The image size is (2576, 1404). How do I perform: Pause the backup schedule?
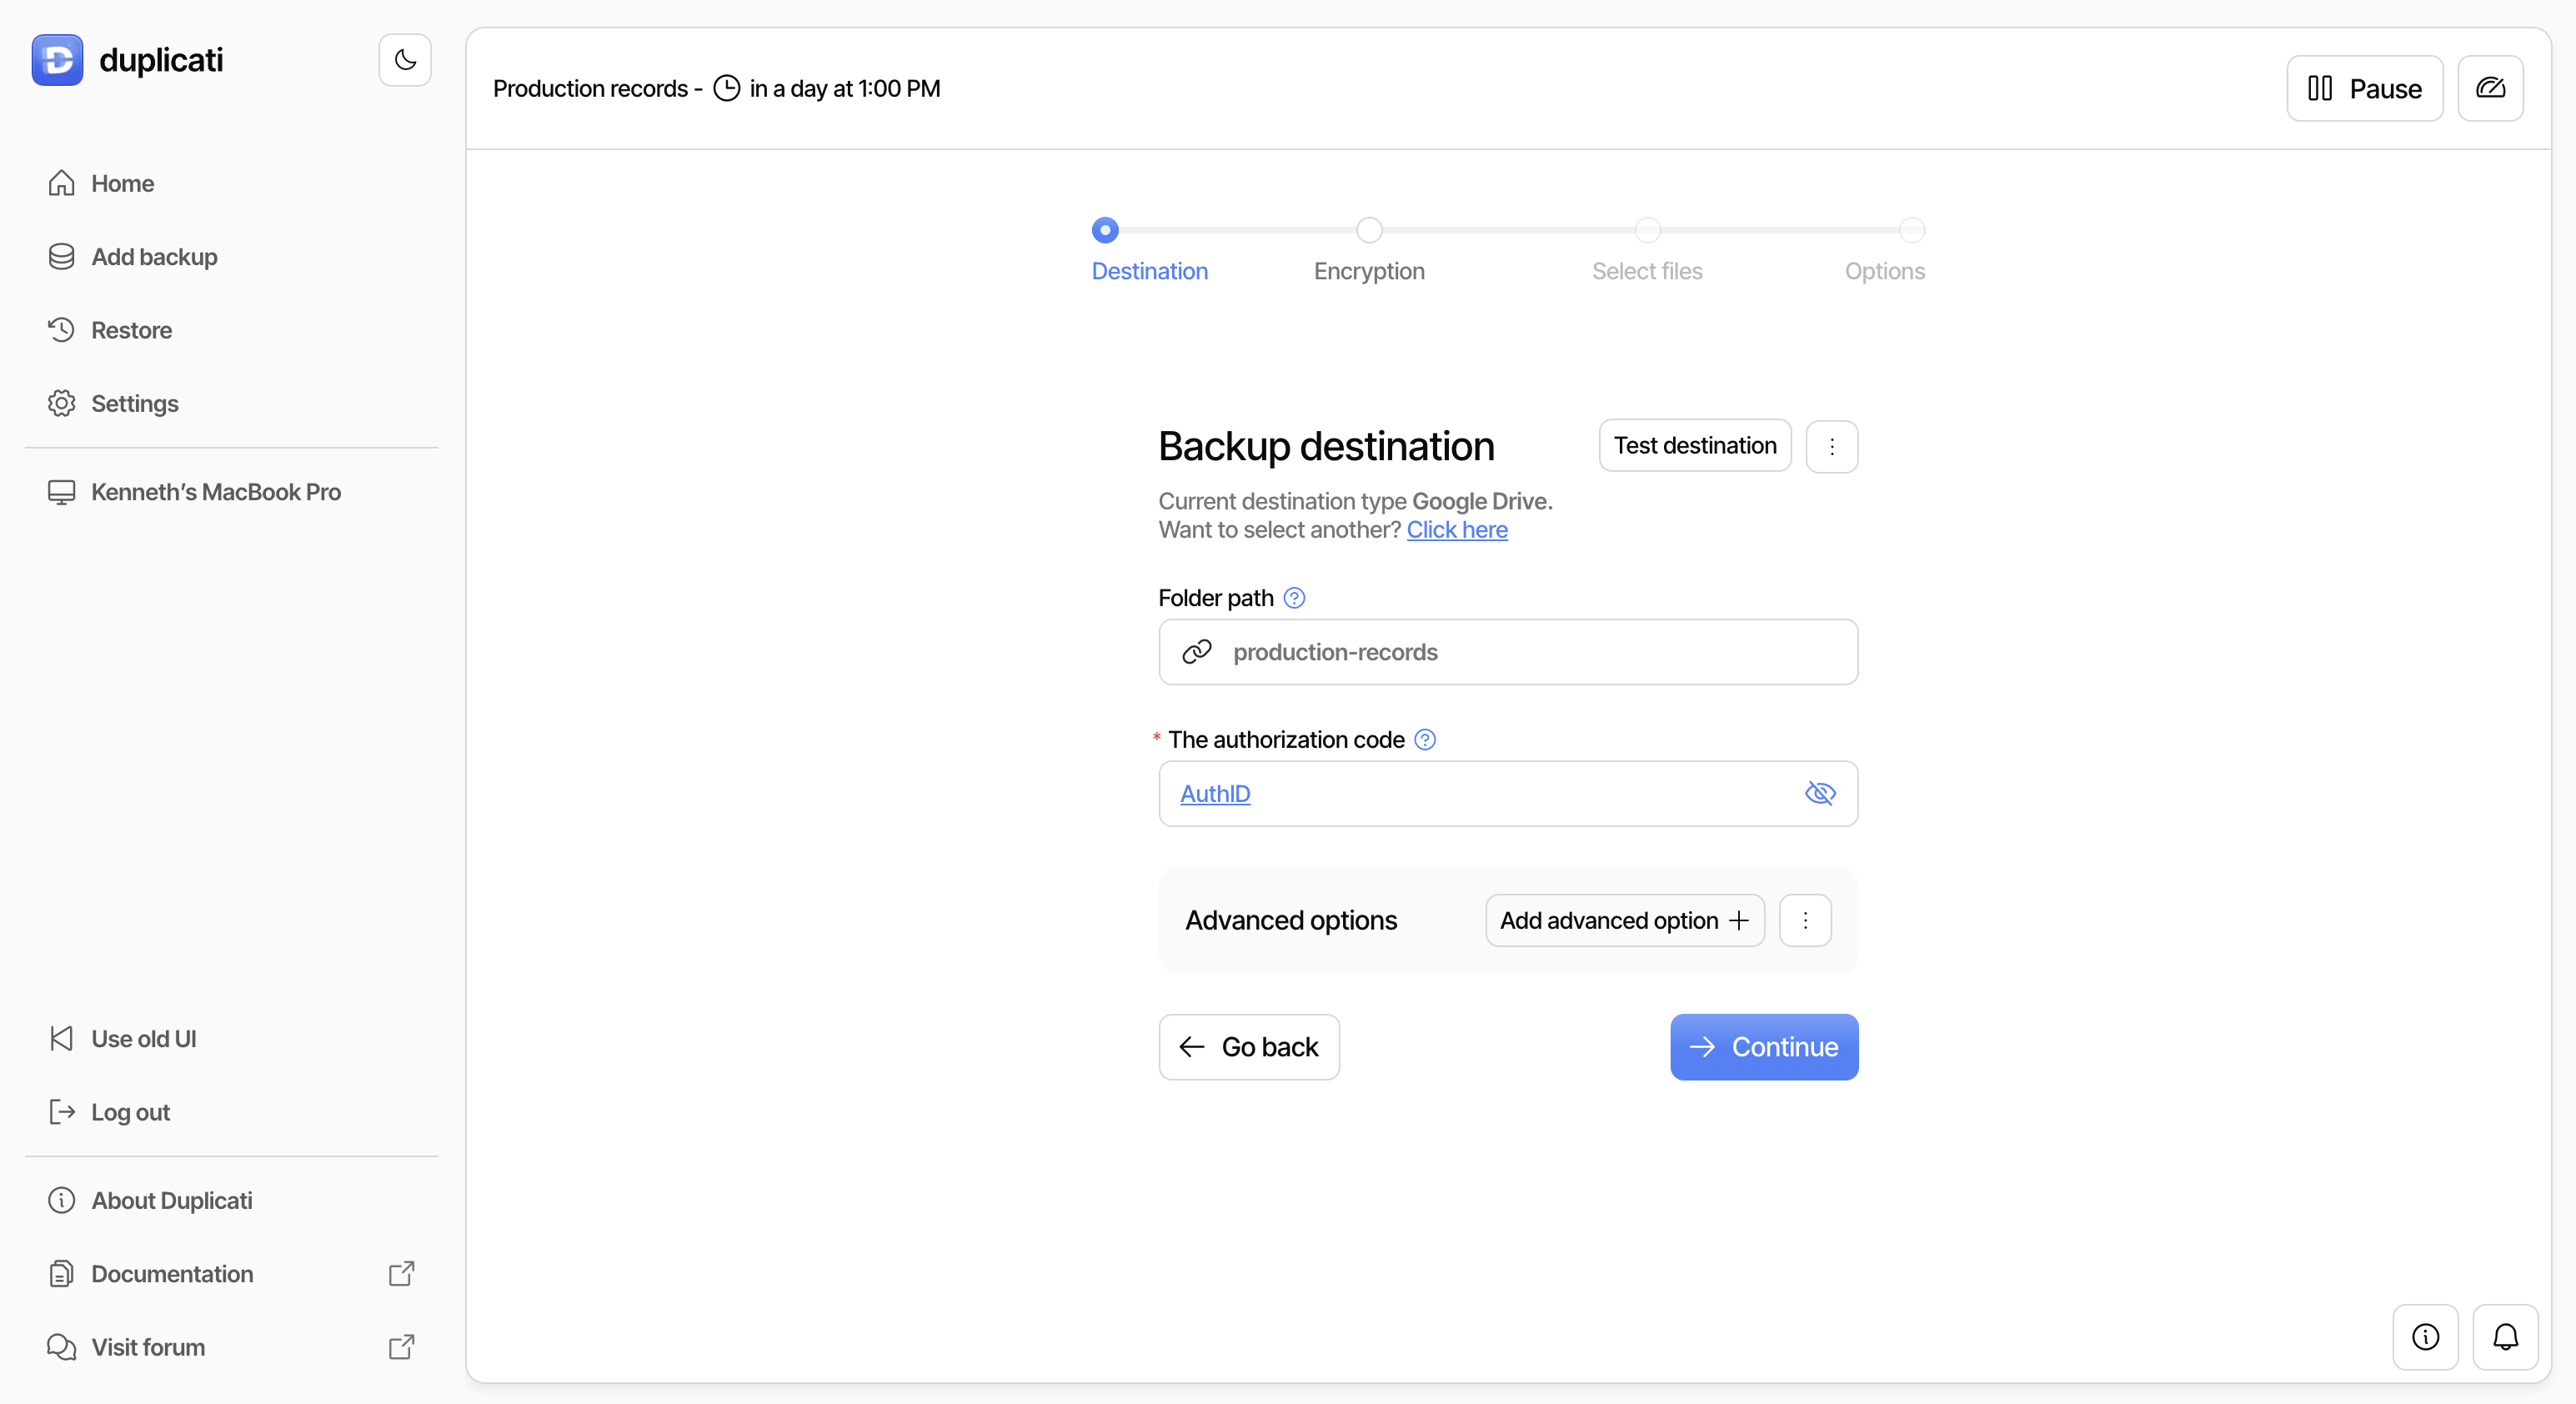[x=2364, y=88]
